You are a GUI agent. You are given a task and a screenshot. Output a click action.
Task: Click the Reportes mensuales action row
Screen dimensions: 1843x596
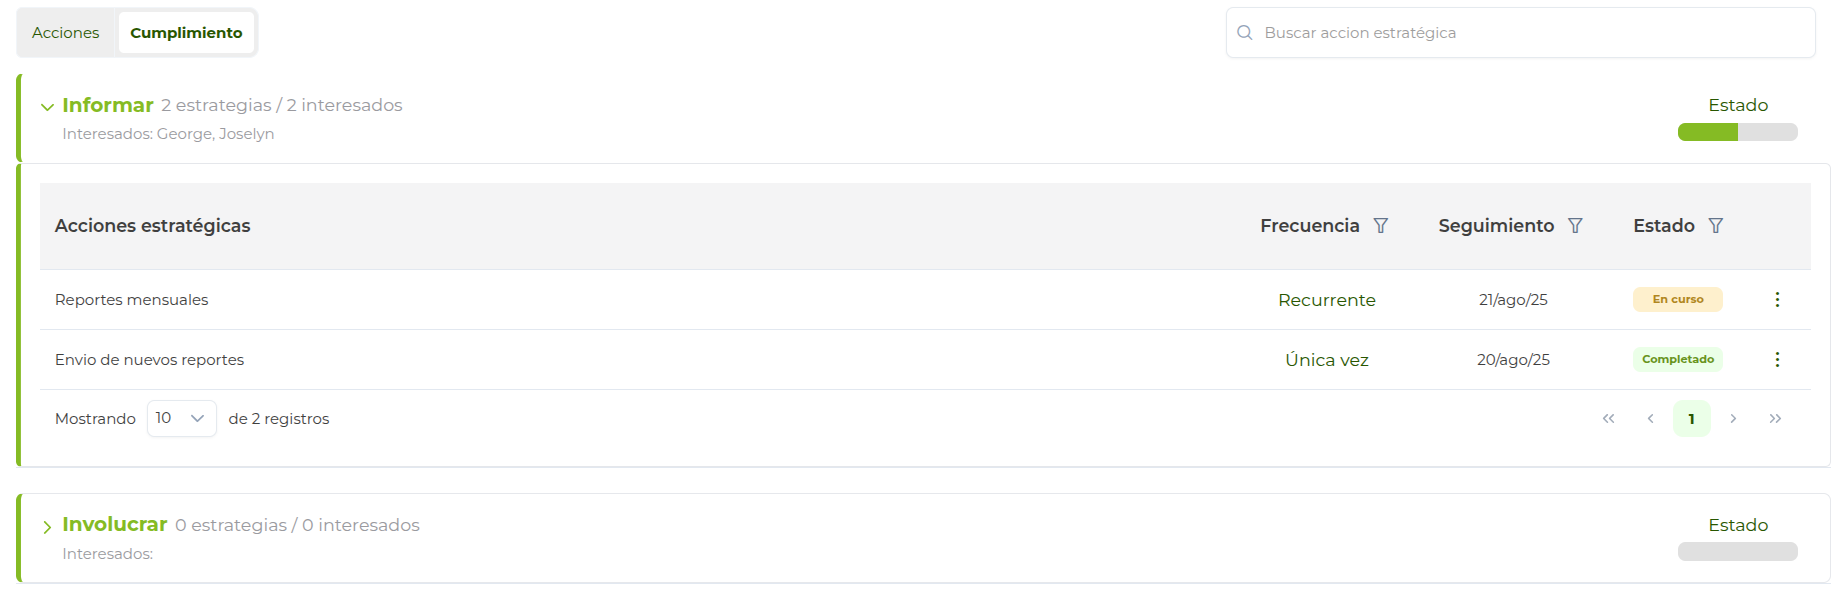pyautogui.click(x=132, y=300)
